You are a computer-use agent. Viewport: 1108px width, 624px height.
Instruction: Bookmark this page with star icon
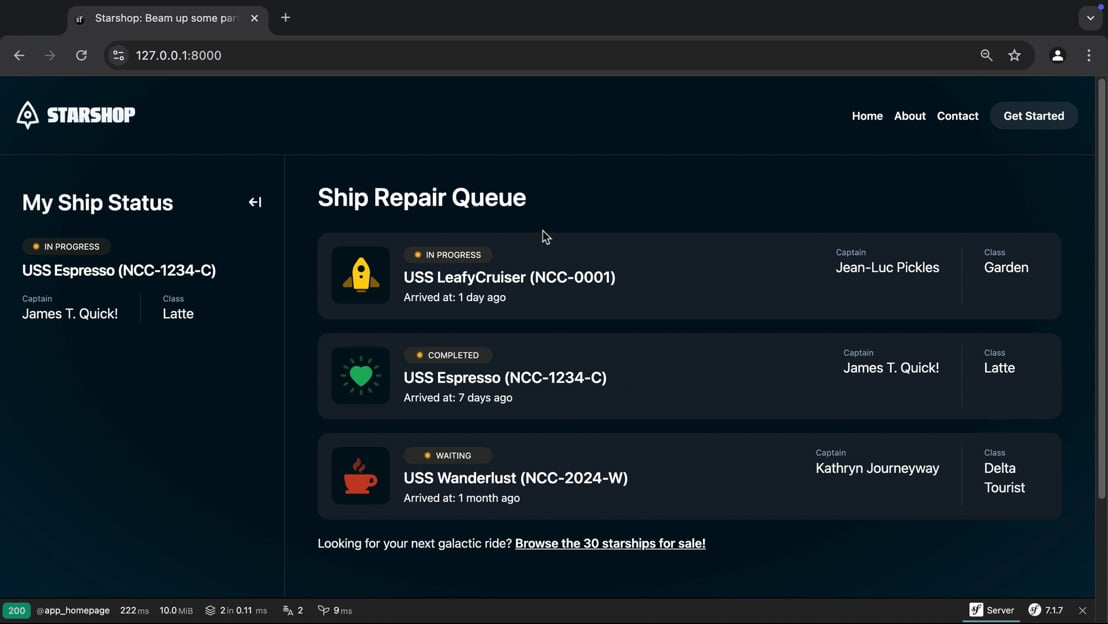pyautogui.click(x=1015, y=55)
